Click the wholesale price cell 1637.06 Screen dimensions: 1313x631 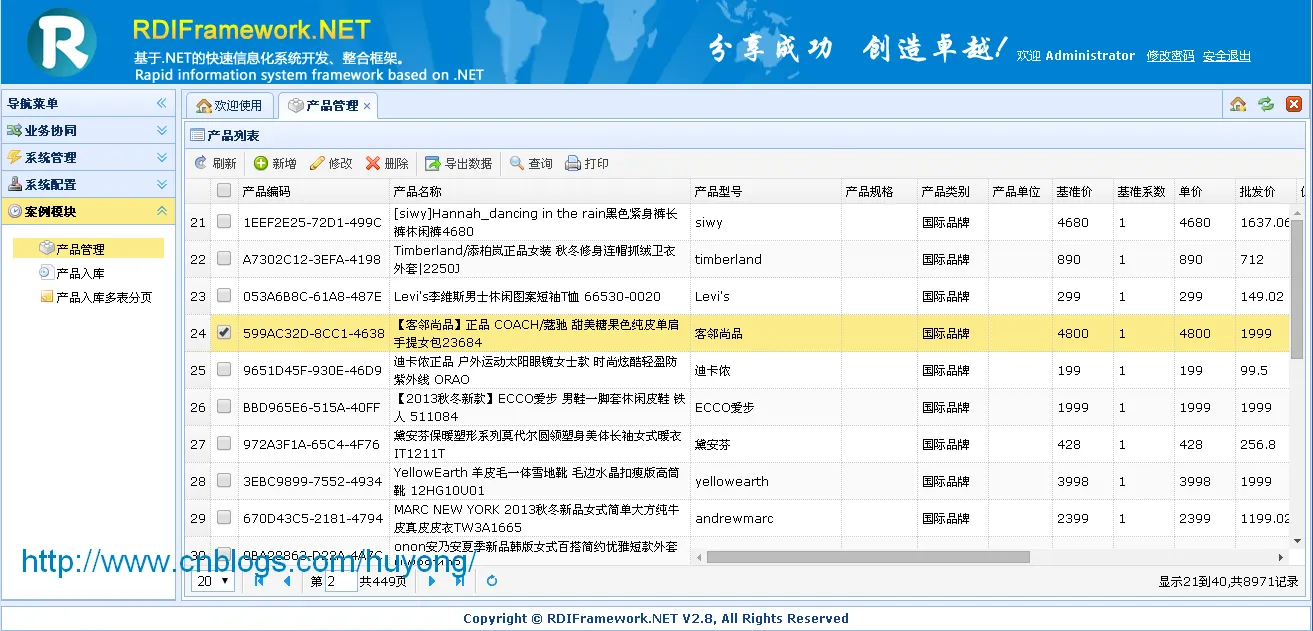coord(1265,222)
